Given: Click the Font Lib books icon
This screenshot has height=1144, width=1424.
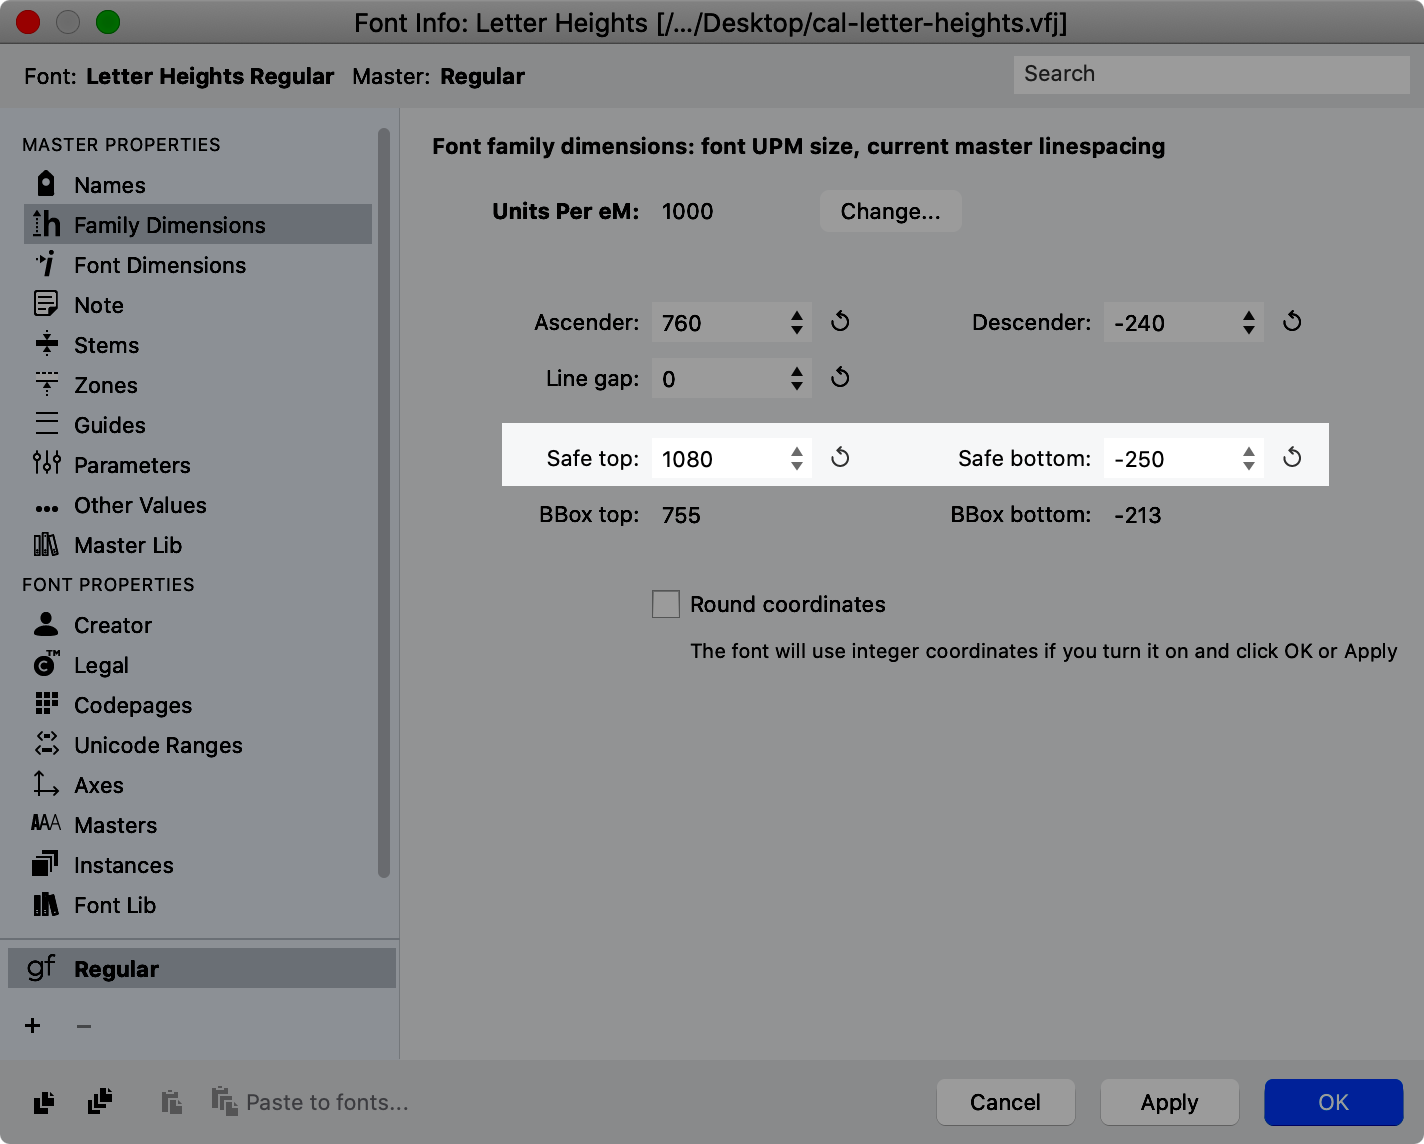Looking at the screenshot, I should pos(46,904).
